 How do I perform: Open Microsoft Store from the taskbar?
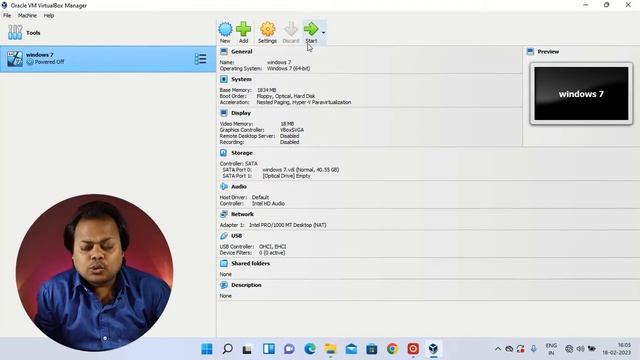point(371,349)
